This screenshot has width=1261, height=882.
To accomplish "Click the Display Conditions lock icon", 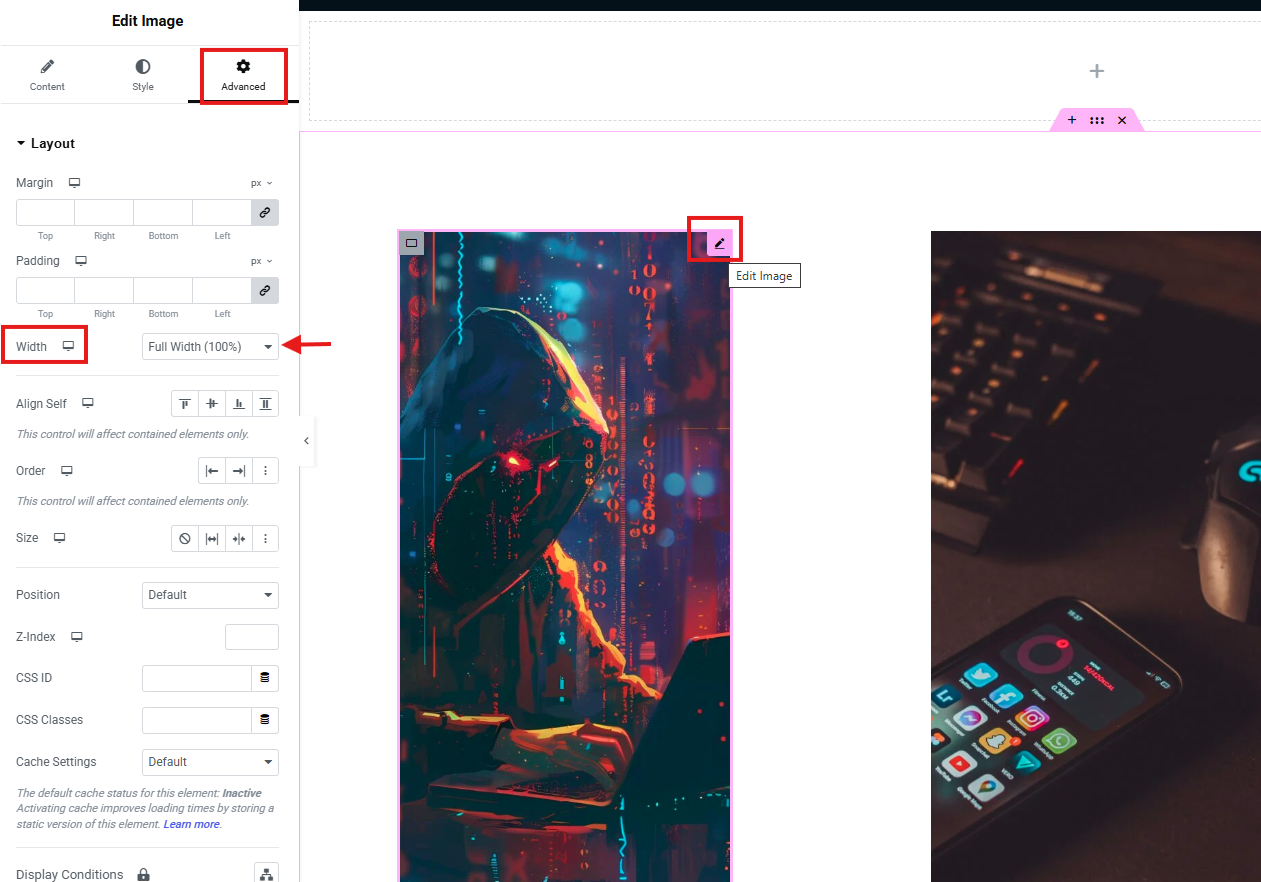I will coord(143,875).
